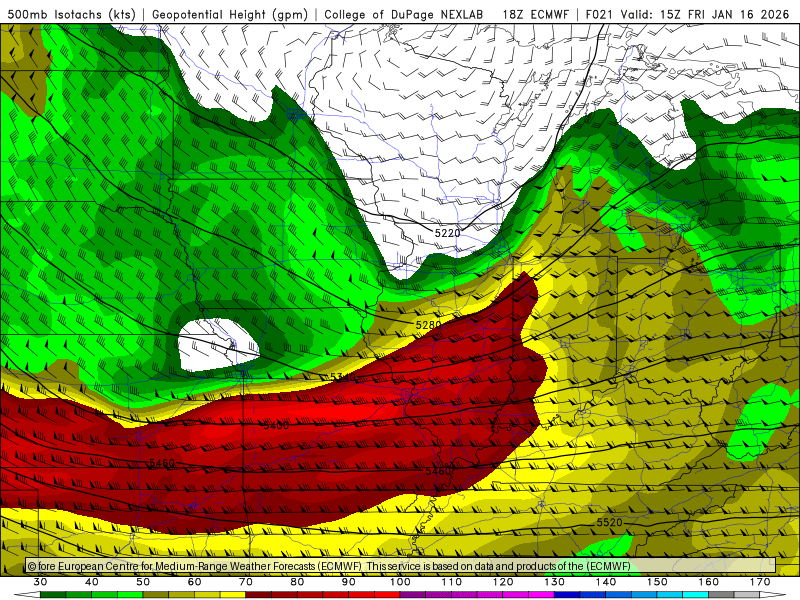The height and width of the screenshot is (600, 800).
Task: Click the 60 knots legend value
Action: click(x=194, y=582)
